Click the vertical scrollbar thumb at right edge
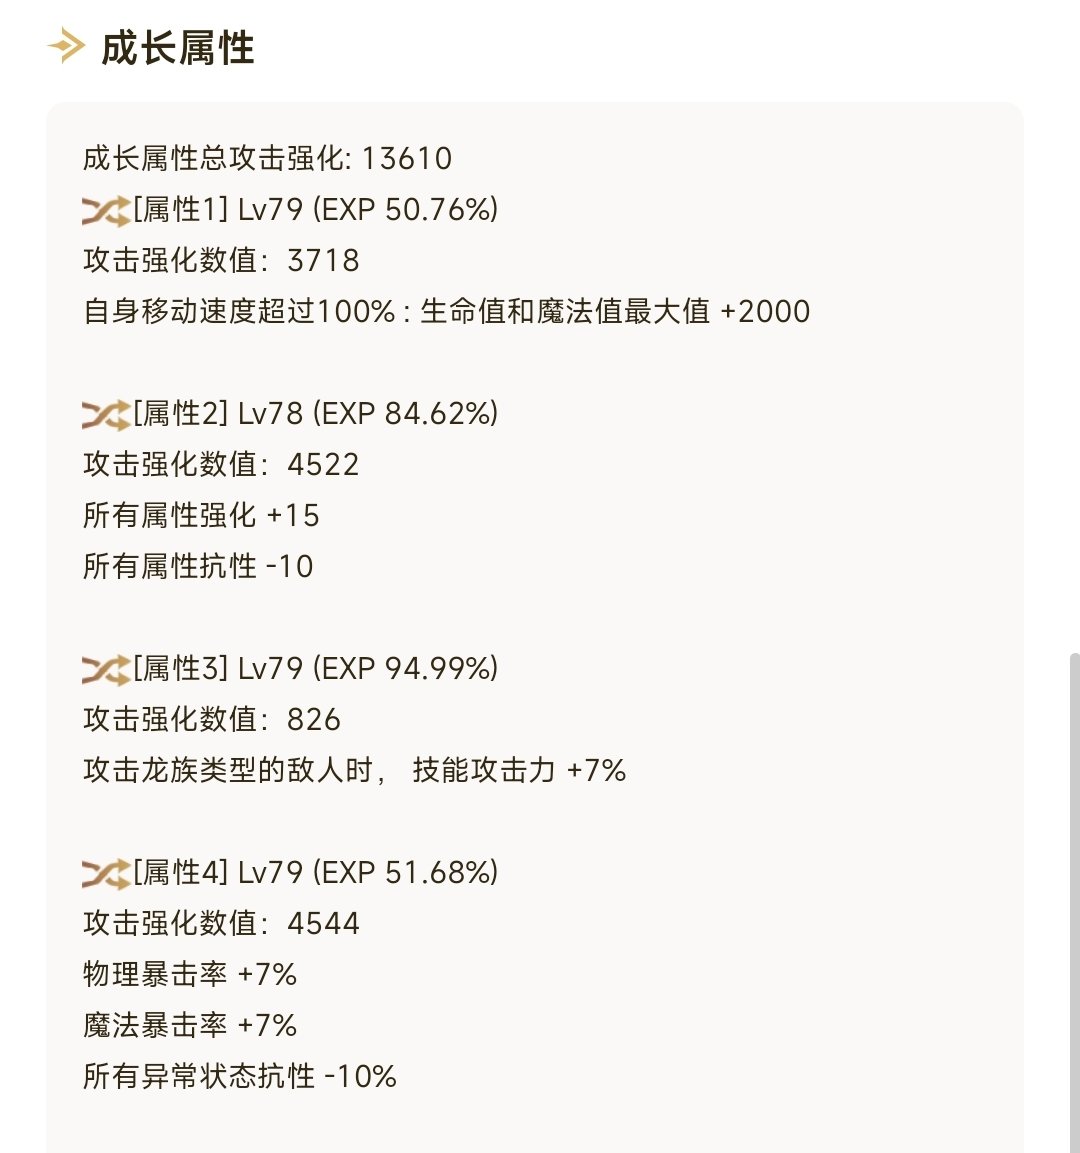Viewport: 1080px width, 1153px height. pos(1074,902)
